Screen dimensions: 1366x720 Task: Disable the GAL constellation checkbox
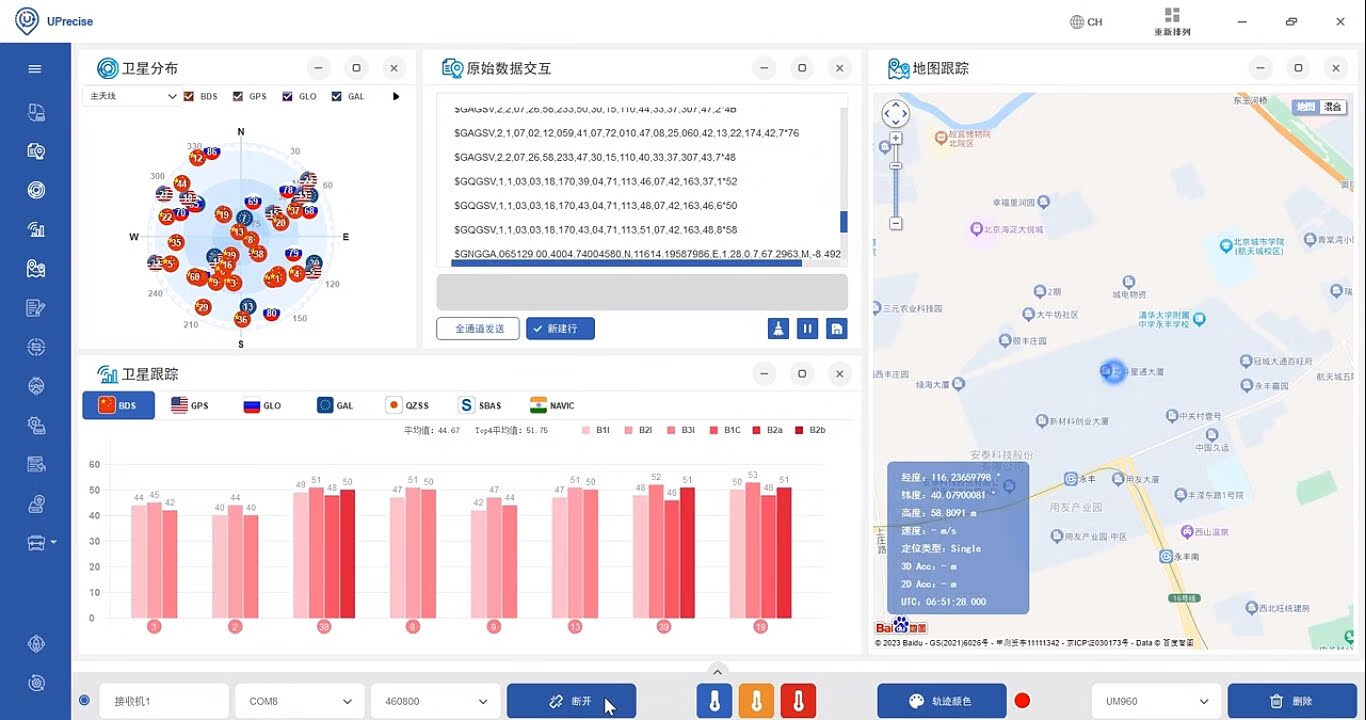point(336,96)
